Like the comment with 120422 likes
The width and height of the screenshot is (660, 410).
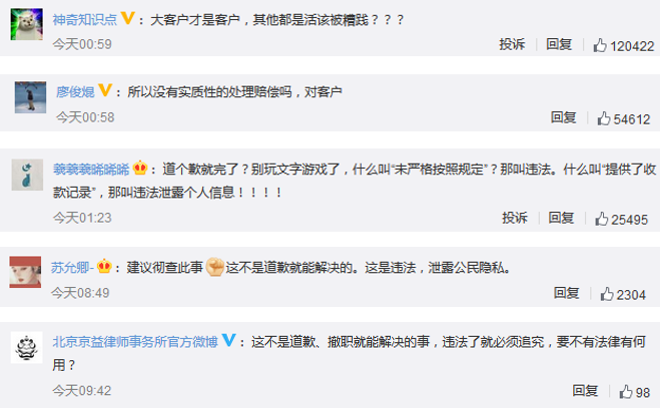[x=599, y=45]
